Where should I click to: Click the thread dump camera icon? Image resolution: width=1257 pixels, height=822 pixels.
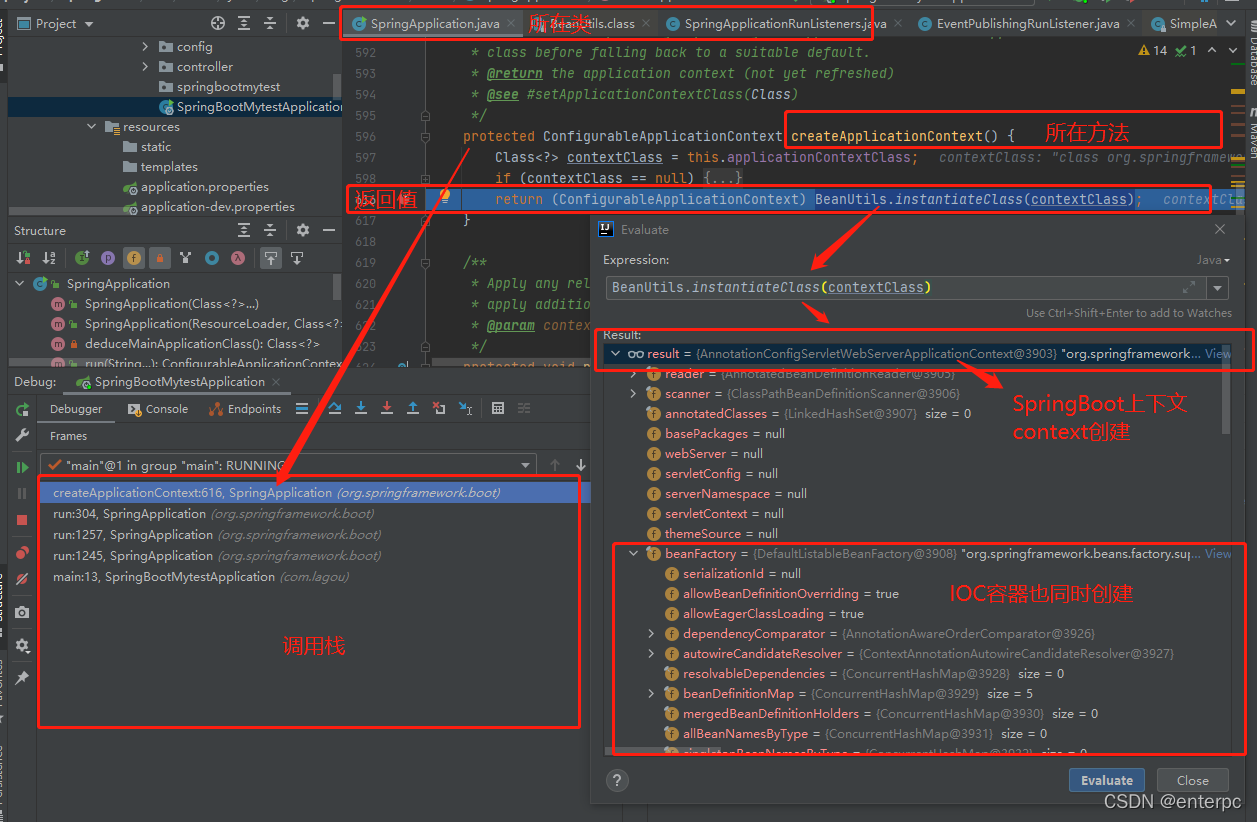22,612
